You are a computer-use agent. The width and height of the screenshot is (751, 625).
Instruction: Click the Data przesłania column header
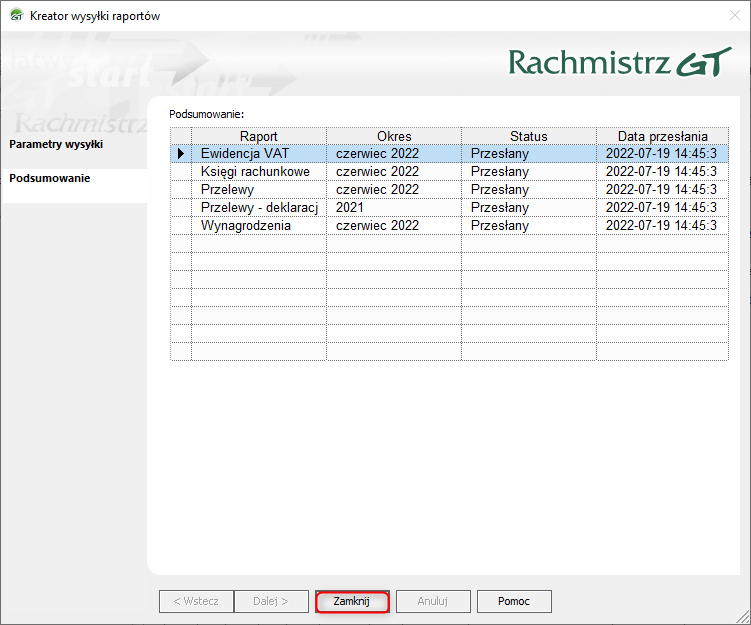pos(662,136)
